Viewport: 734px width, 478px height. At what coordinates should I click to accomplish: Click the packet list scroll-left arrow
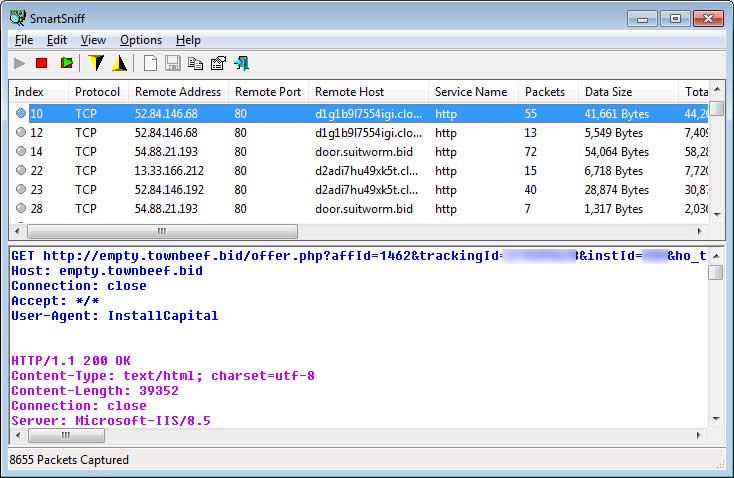point(18,231)
